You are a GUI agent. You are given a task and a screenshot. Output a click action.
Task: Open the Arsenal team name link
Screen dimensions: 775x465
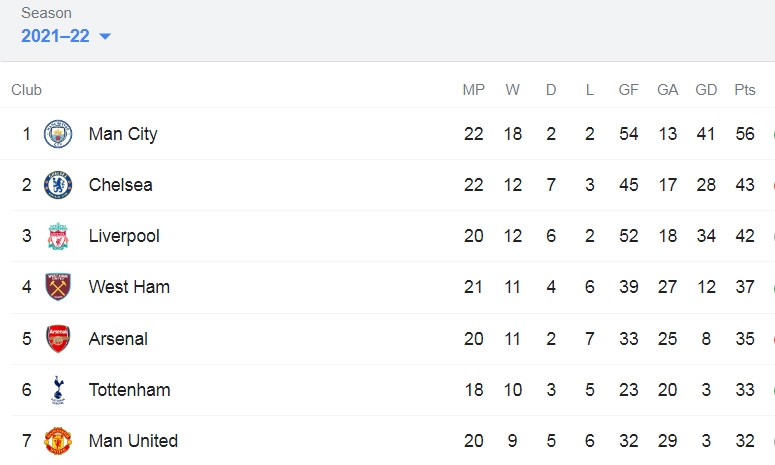pos(118,339)
